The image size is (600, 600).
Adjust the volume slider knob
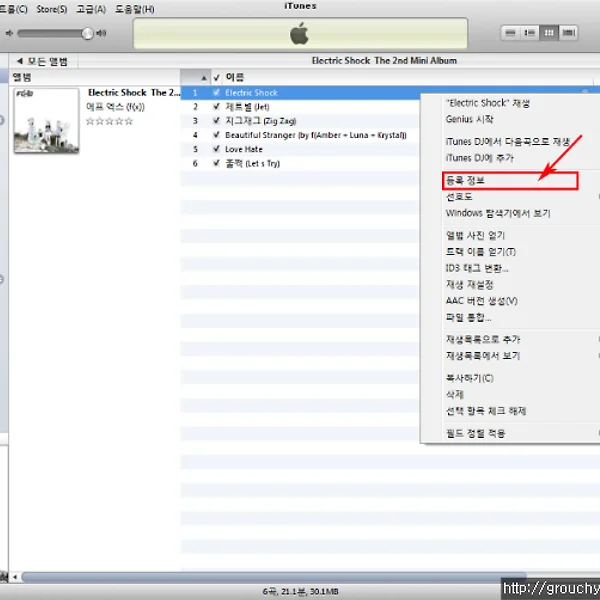pyautogui.click(x=88, y=33)
